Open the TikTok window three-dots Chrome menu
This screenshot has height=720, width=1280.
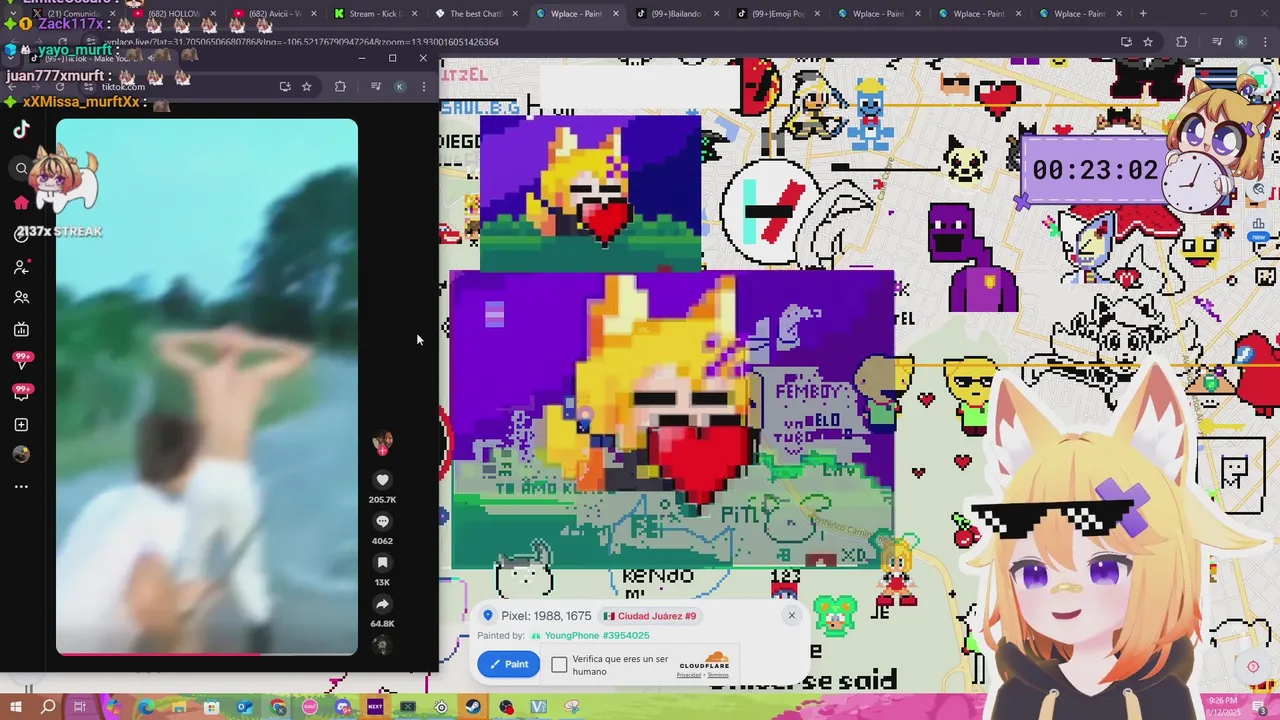[x=423, y=87]
